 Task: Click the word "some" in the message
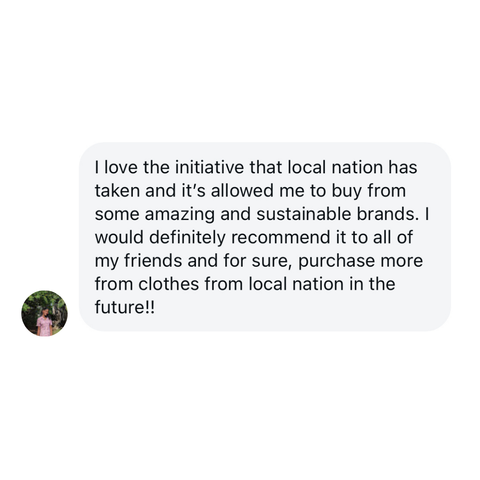tap(117, 215)
